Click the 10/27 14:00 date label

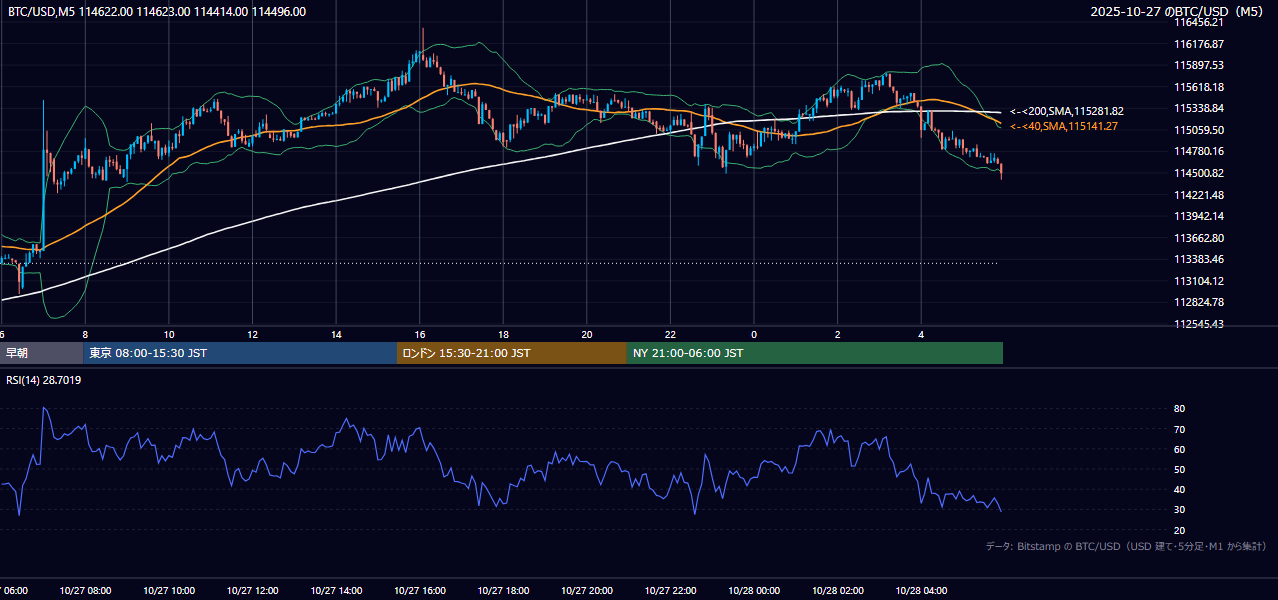(x=336, y=591)
